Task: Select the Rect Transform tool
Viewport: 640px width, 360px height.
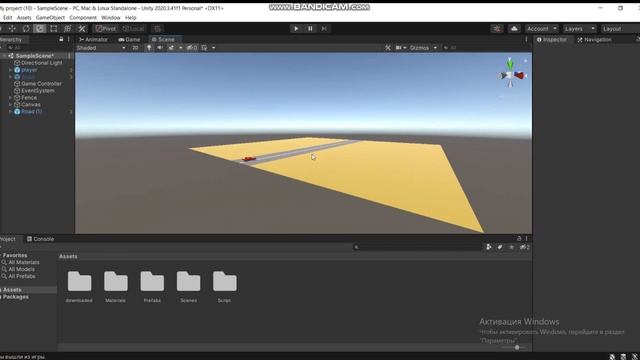Action: pos(53,29)
